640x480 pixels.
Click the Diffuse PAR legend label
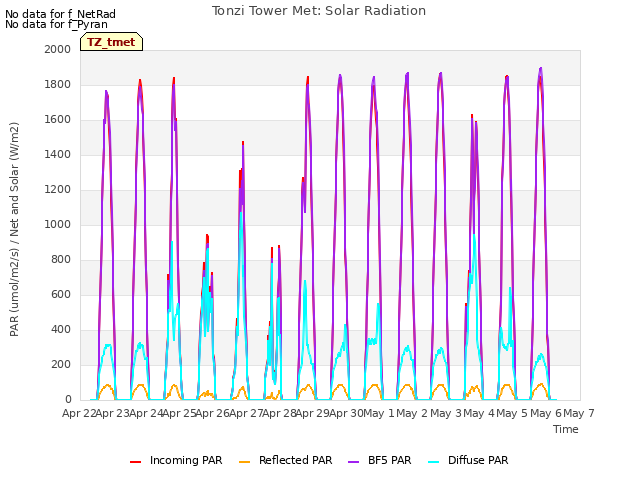tap(478, 460)
